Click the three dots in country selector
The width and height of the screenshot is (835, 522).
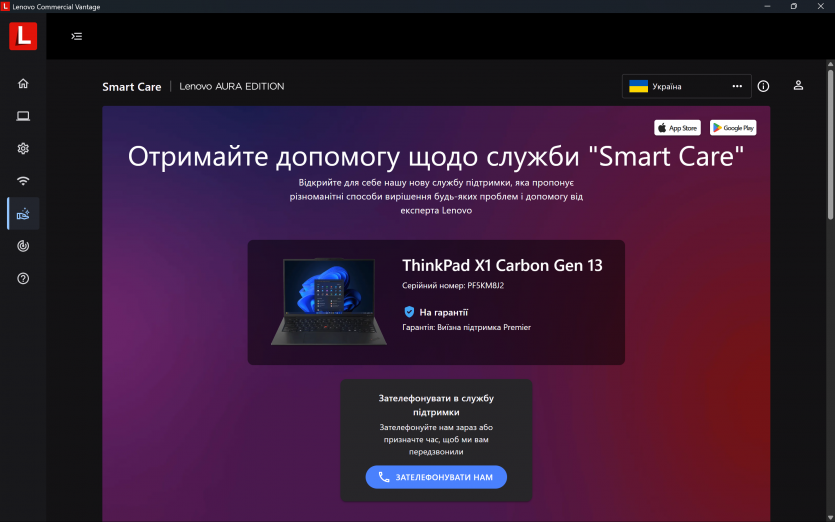coord(737,86)
